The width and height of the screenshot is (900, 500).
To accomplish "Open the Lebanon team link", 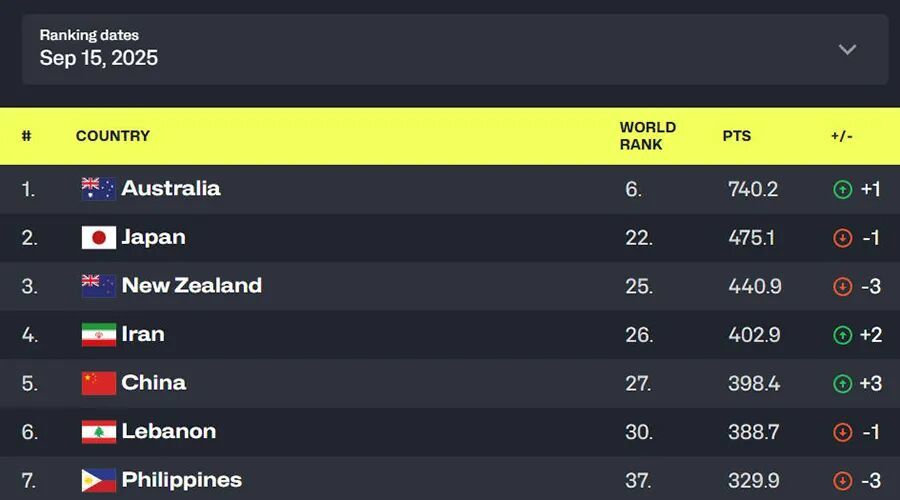I will [168, 432].
